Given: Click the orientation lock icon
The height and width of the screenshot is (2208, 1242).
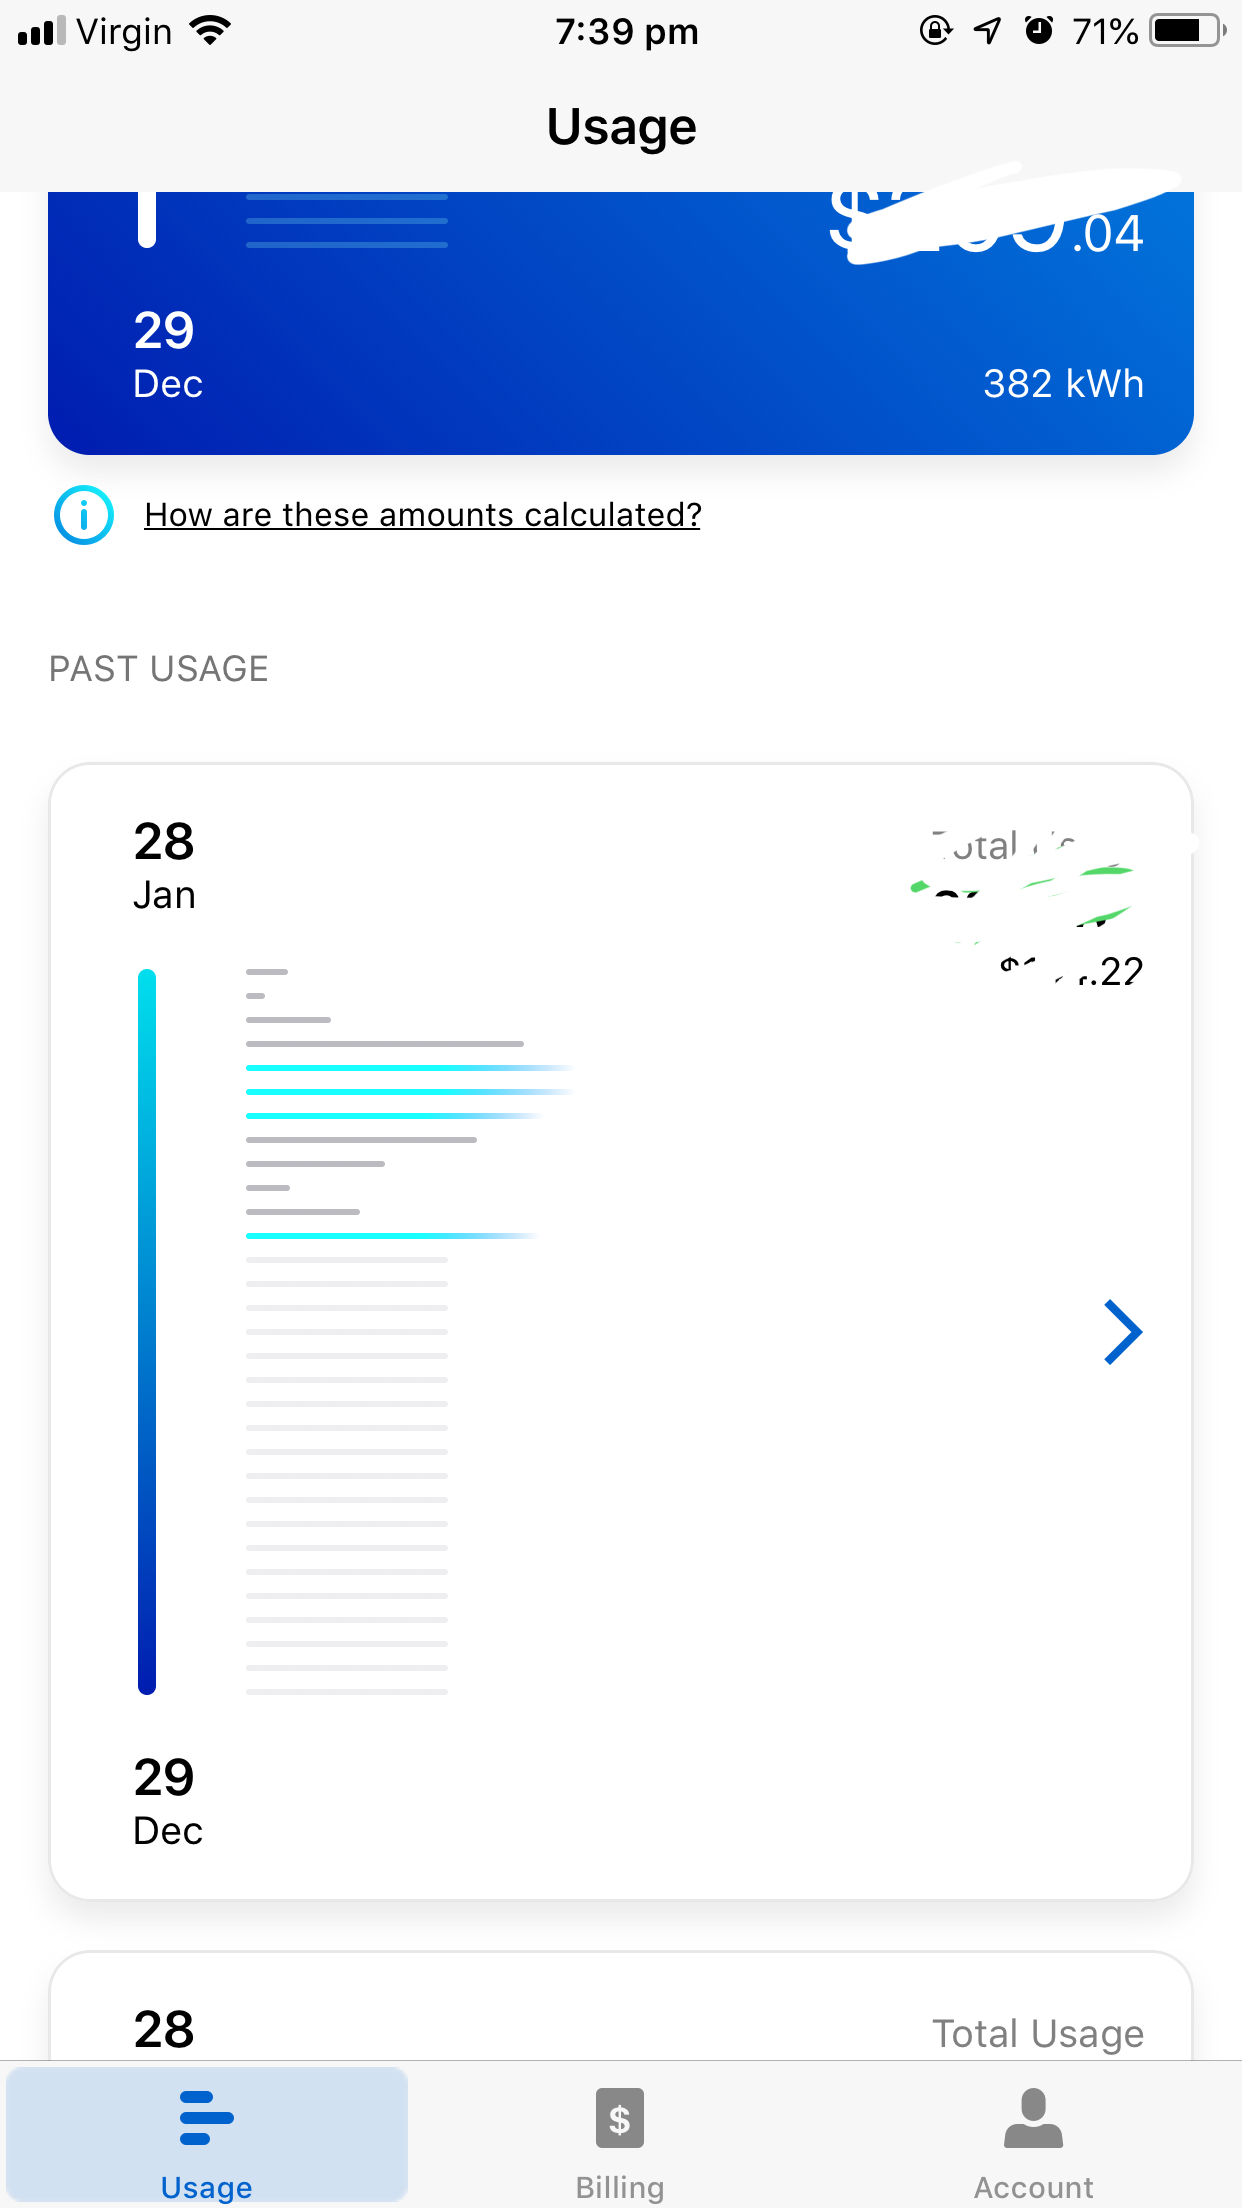Looking at the screenshot, I should click(x=934, y=32).
